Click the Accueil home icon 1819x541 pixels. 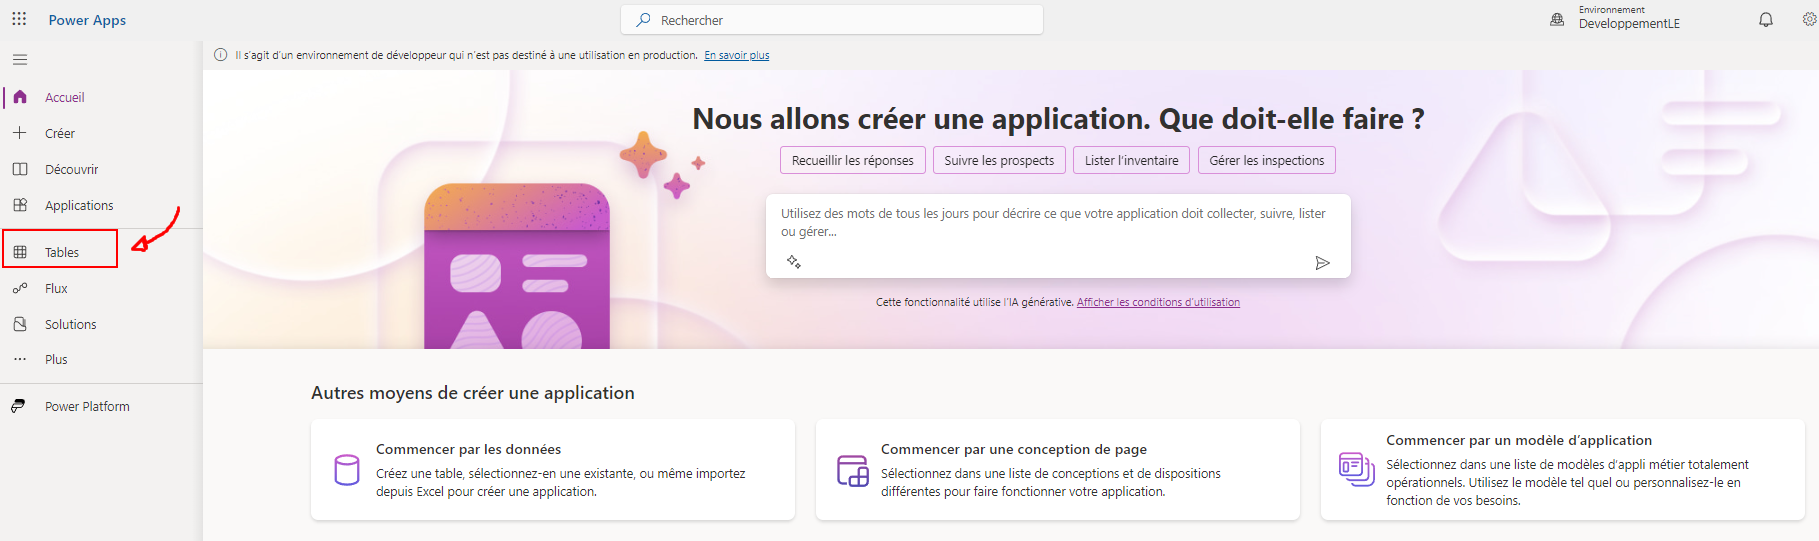(x=20, y=97)
